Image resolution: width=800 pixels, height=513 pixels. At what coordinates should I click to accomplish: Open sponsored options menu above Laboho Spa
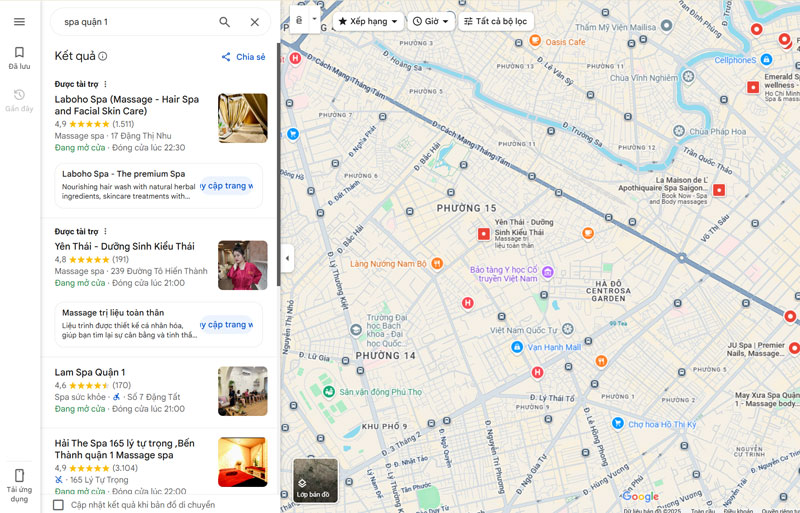point(106,84)
